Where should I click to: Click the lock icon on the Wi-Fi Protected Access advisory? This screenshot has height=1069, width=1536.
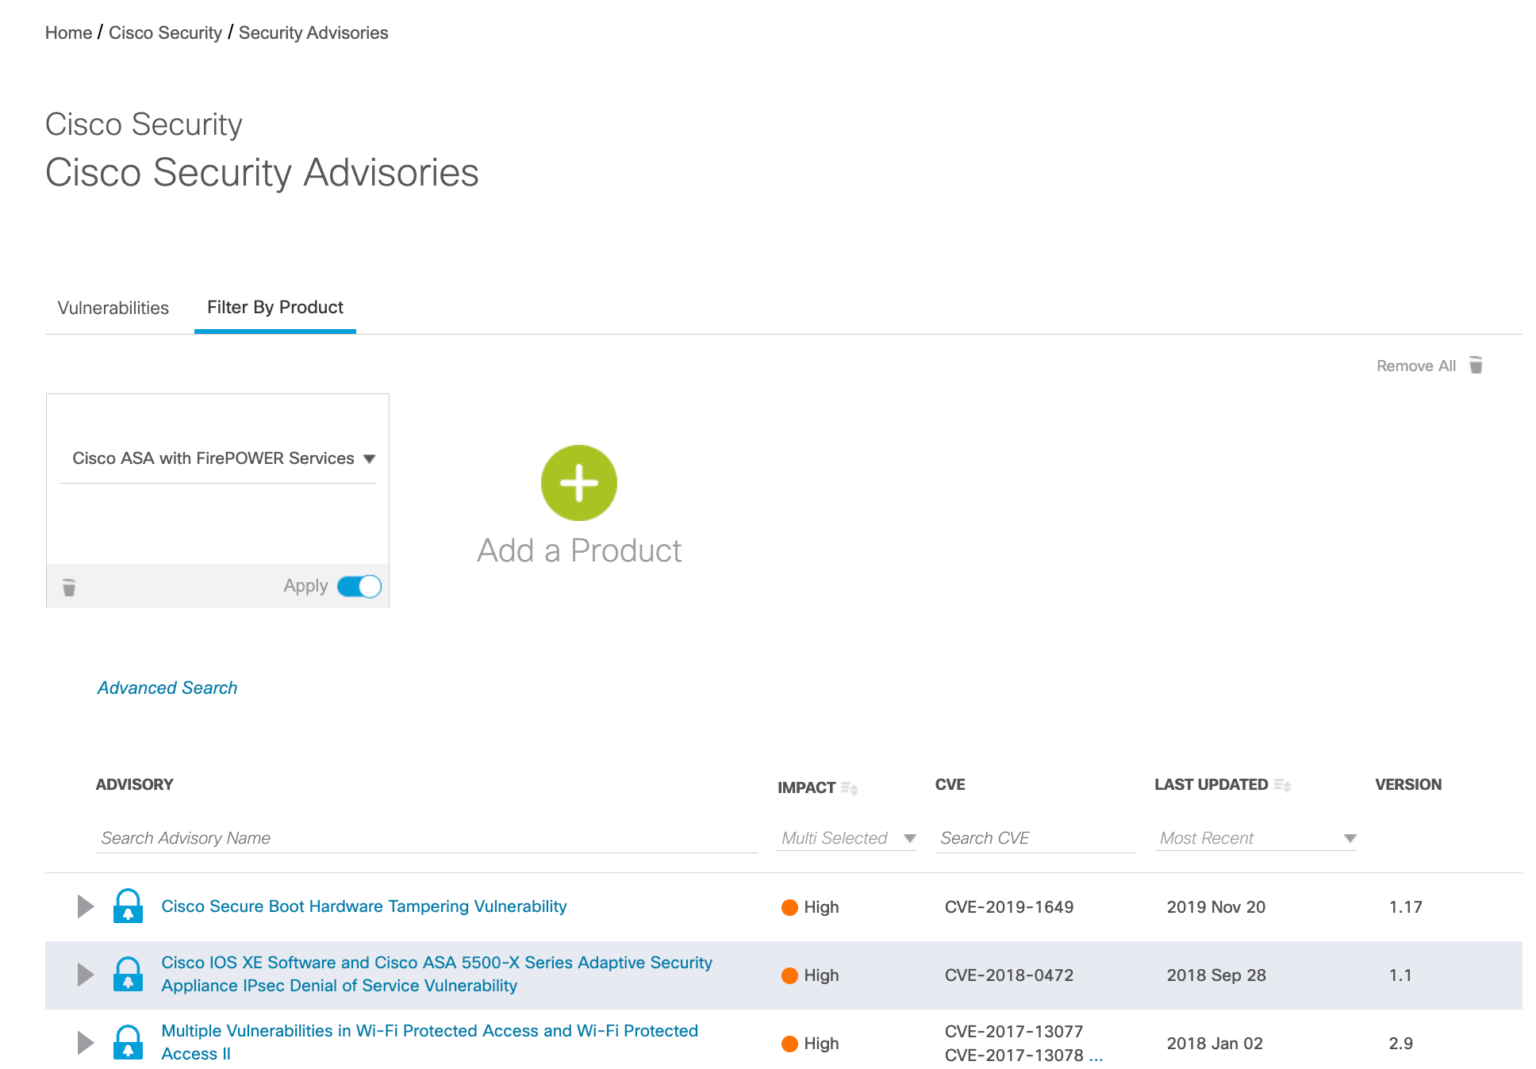[x=127, y=1042]
